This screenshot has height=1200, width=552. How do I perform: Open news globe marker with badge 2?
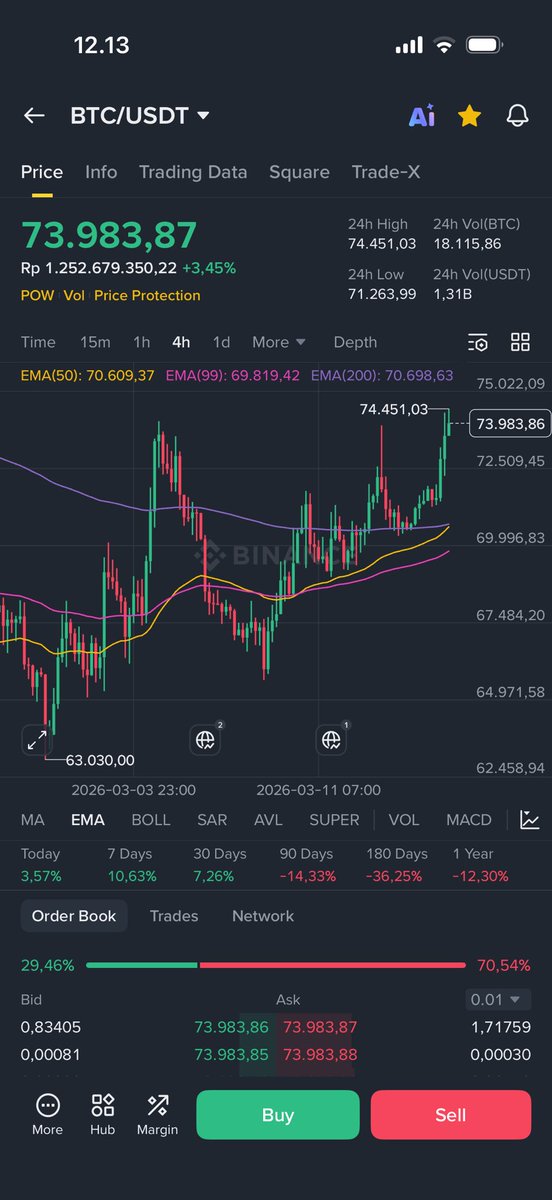coord(206,739)
